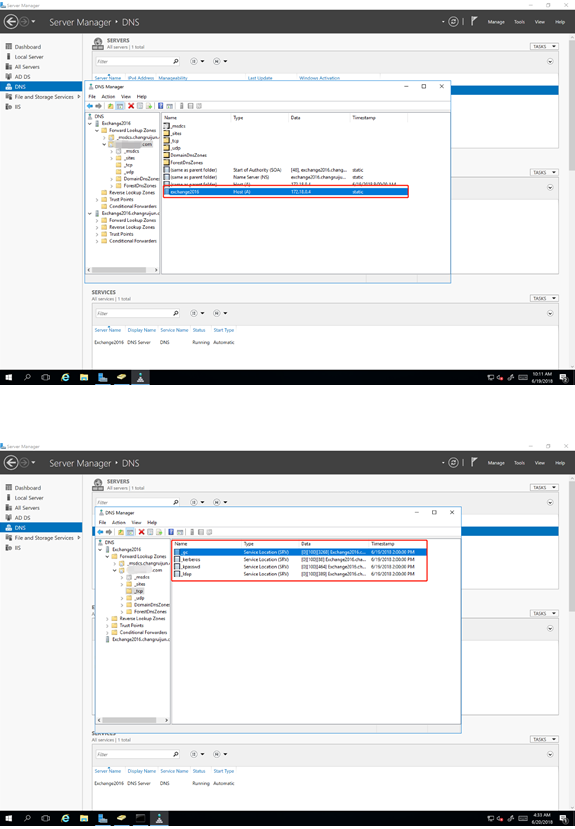575x829 pixels.
Task: Click the notifications flag in upper Server Manager
Action: point(474,21)
